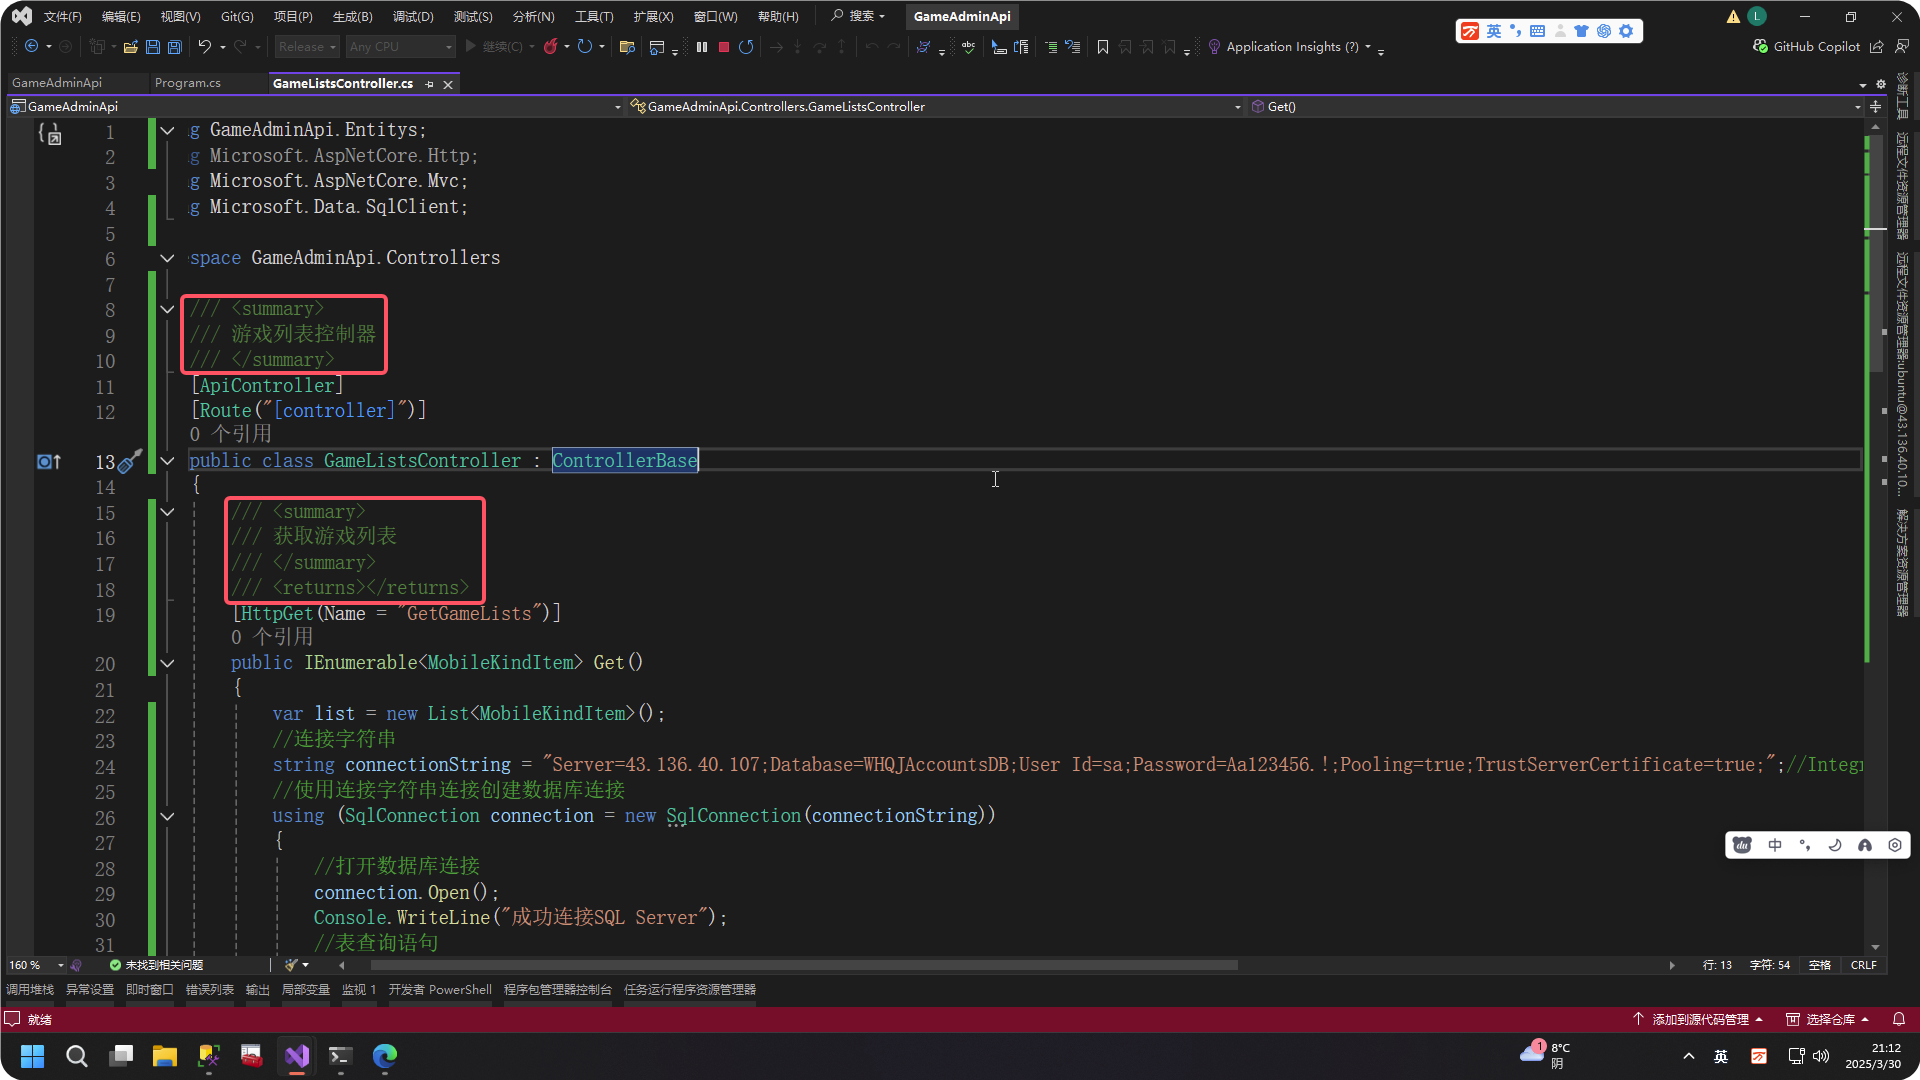Save all files via toolbar
The width and height of the screenshot is (1920, 1080).
pos(175,47)
